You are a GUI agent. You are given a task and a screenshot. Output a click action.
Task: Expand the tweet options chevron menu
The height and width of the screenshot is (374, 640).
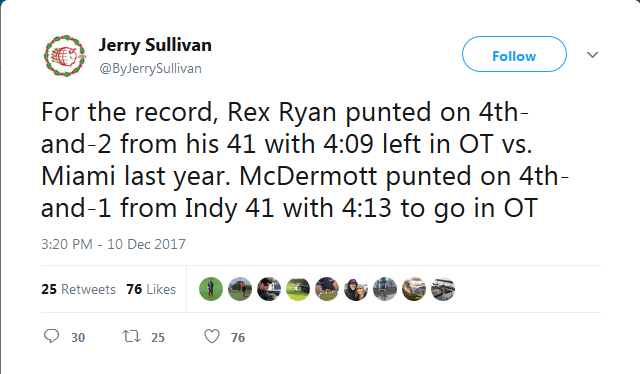tap(592, 55)
